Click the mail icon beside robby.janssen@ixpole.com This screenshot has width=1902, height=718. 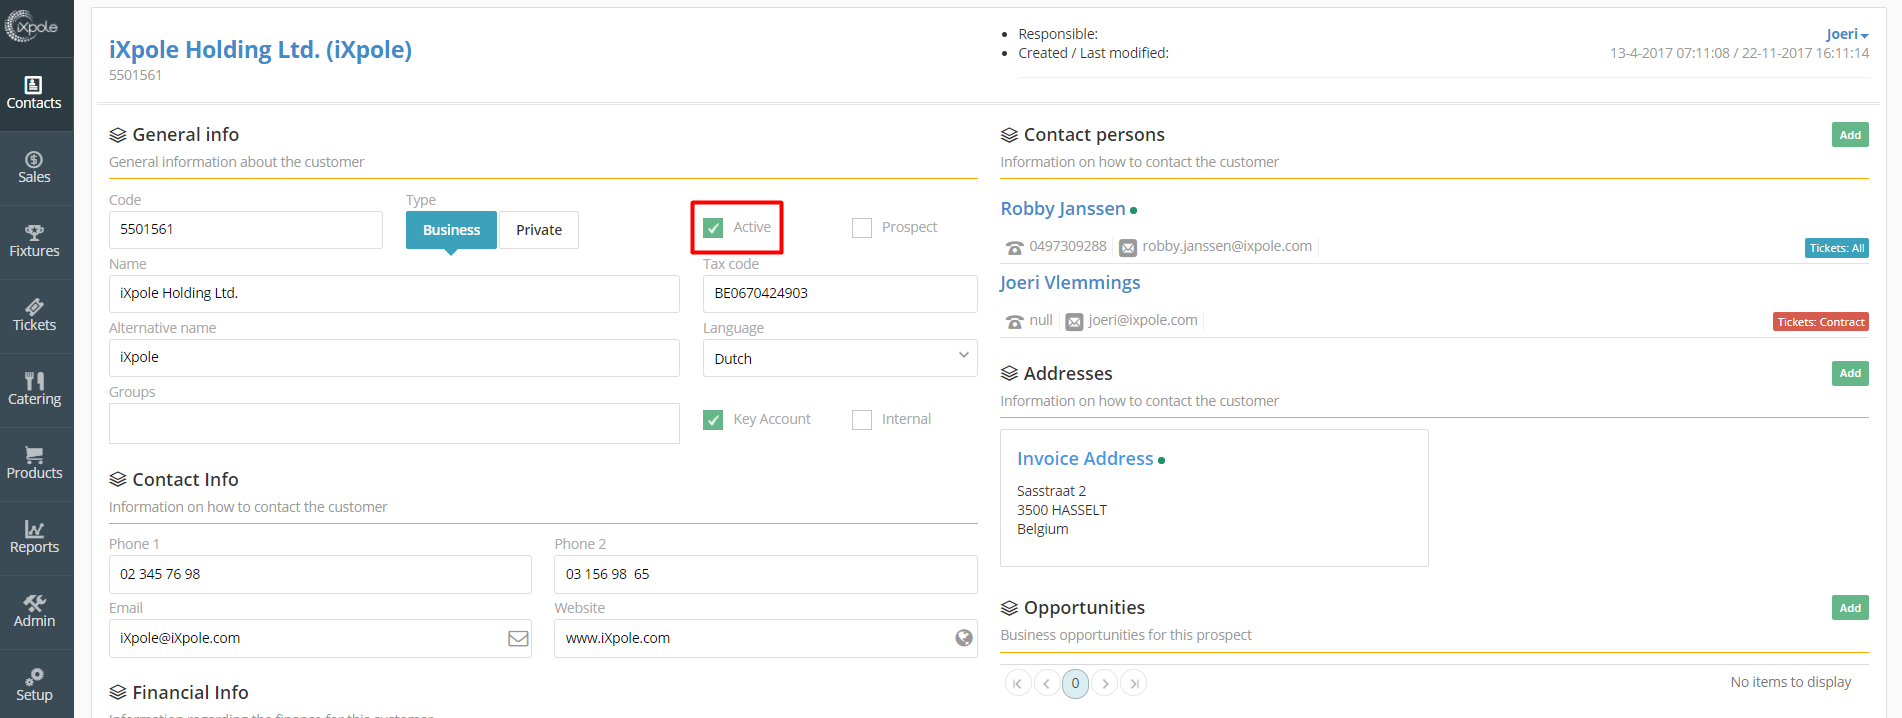click(x=1128, y=247)
